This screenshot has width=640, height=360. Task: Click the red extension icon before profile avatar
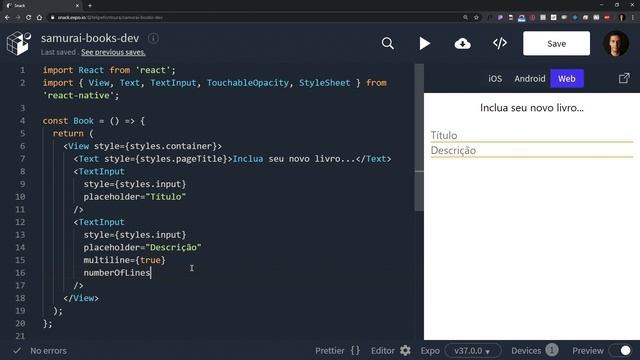[607, 18]
